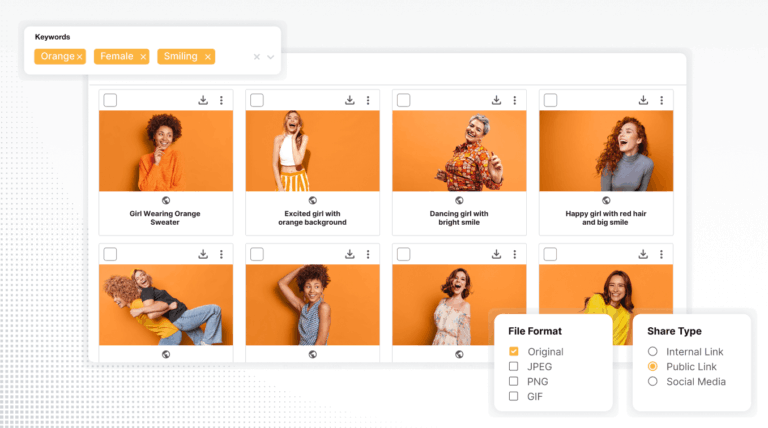
Task: Open two women piggyback thumbnail
Action: pos(166,305)
